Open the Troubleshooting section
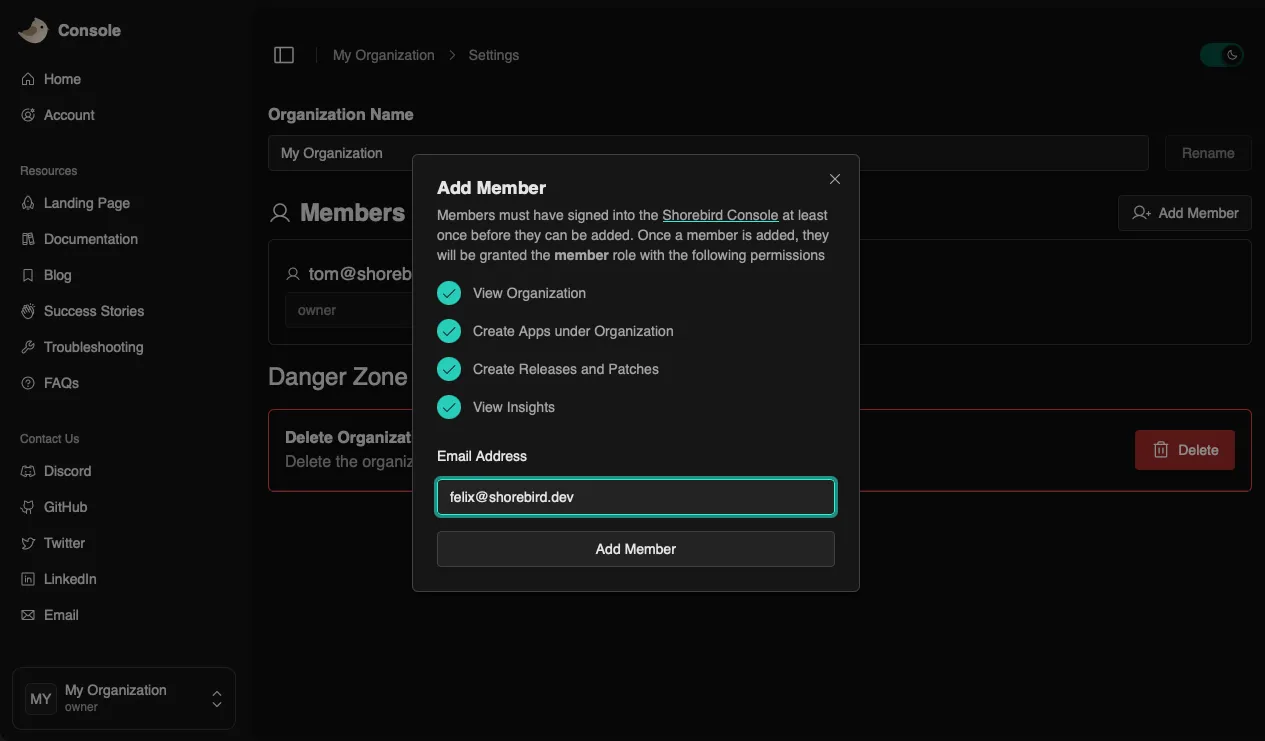This screenshot has width=1265, height=741. click(92, 347)
